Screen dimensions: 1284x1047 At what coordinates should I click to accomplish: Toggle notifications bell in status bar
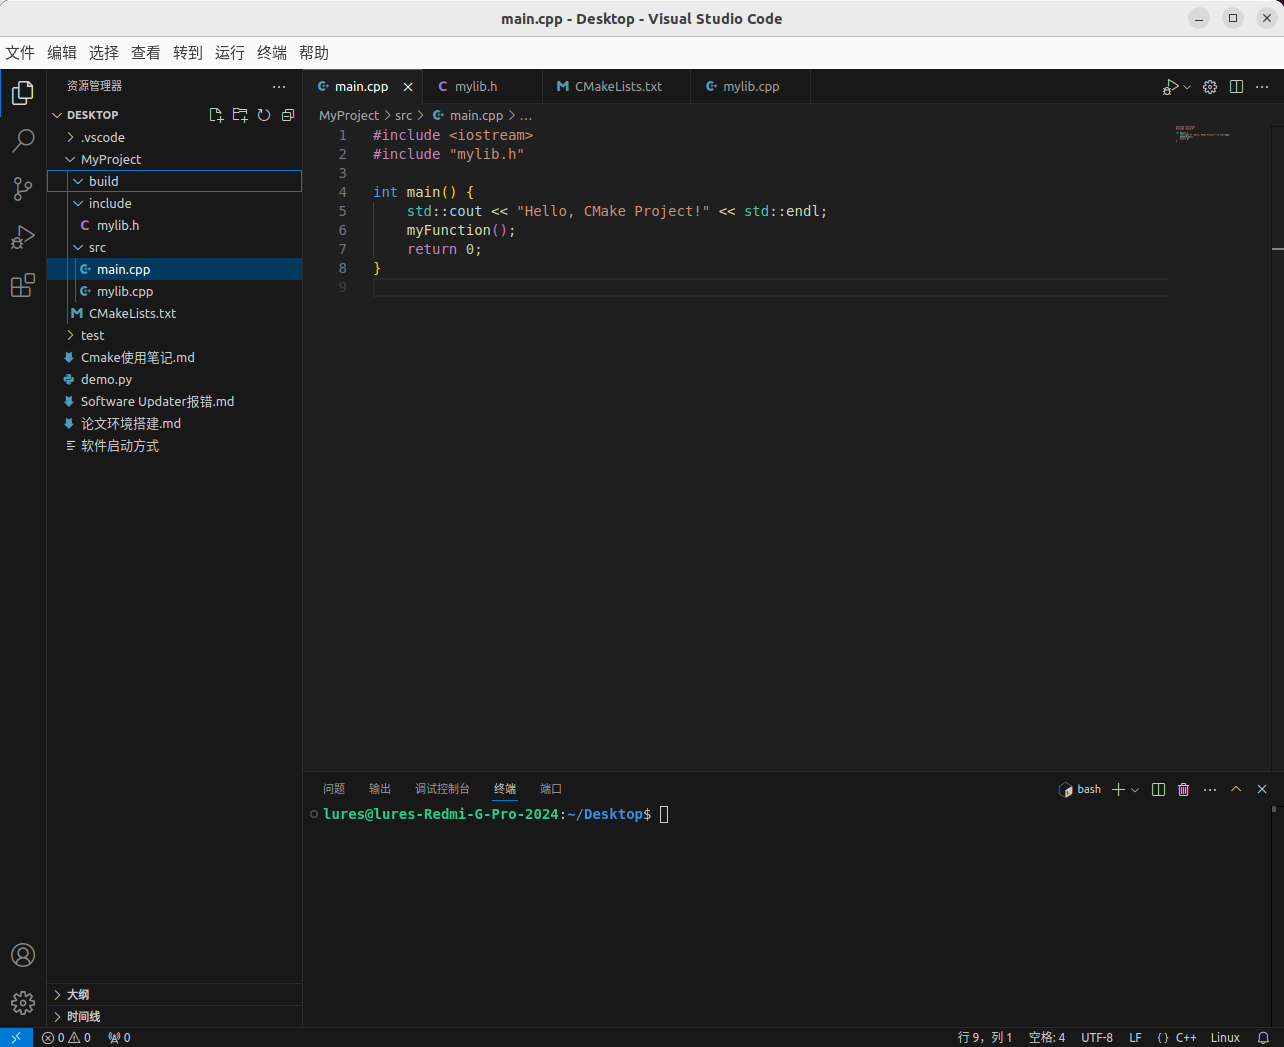[x=1263, y=1038]
